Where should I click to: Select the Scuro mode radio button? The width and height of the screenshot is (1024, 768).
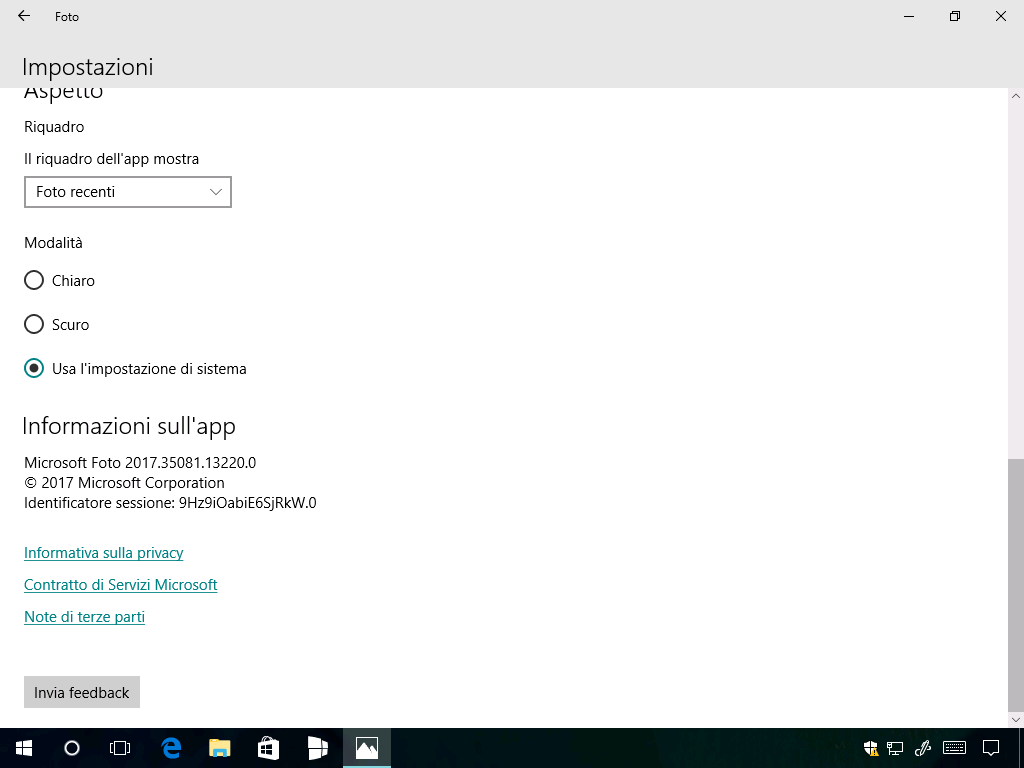pyautogui.click(x=34, y=325)
